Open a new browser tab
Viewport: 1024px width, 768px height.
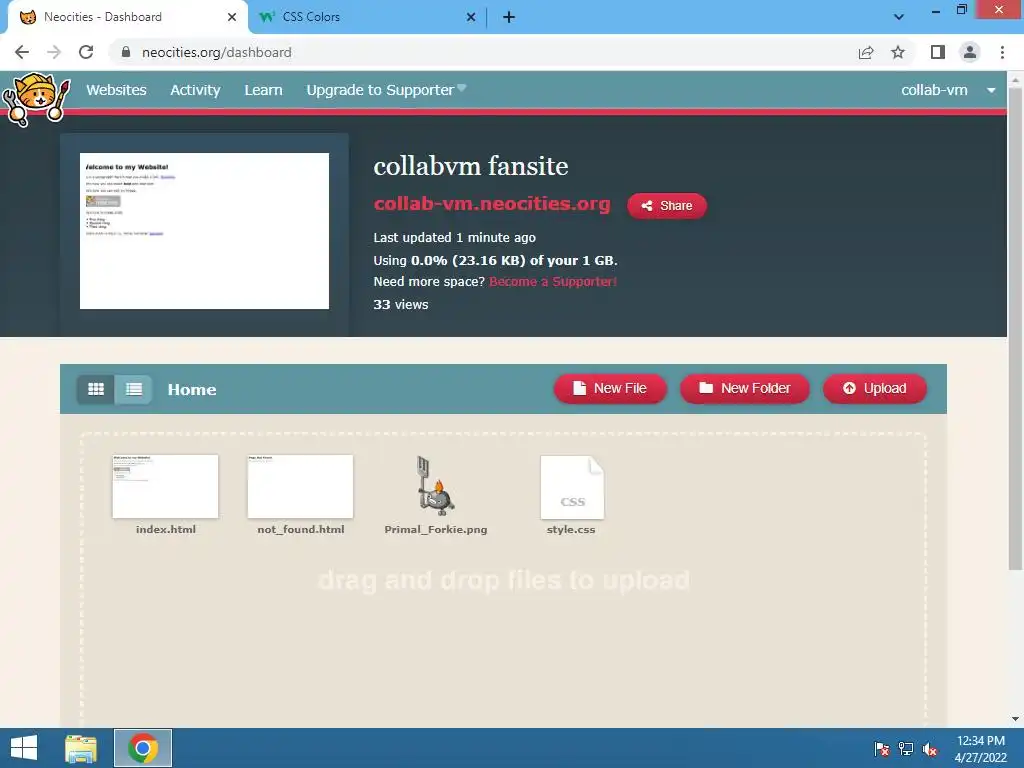click(x=509, y=18)
